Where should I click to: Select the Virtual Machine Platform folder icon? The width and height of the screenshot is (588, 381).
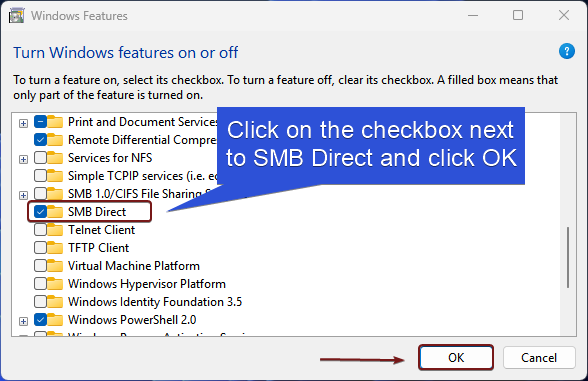(x=55, y=266)
